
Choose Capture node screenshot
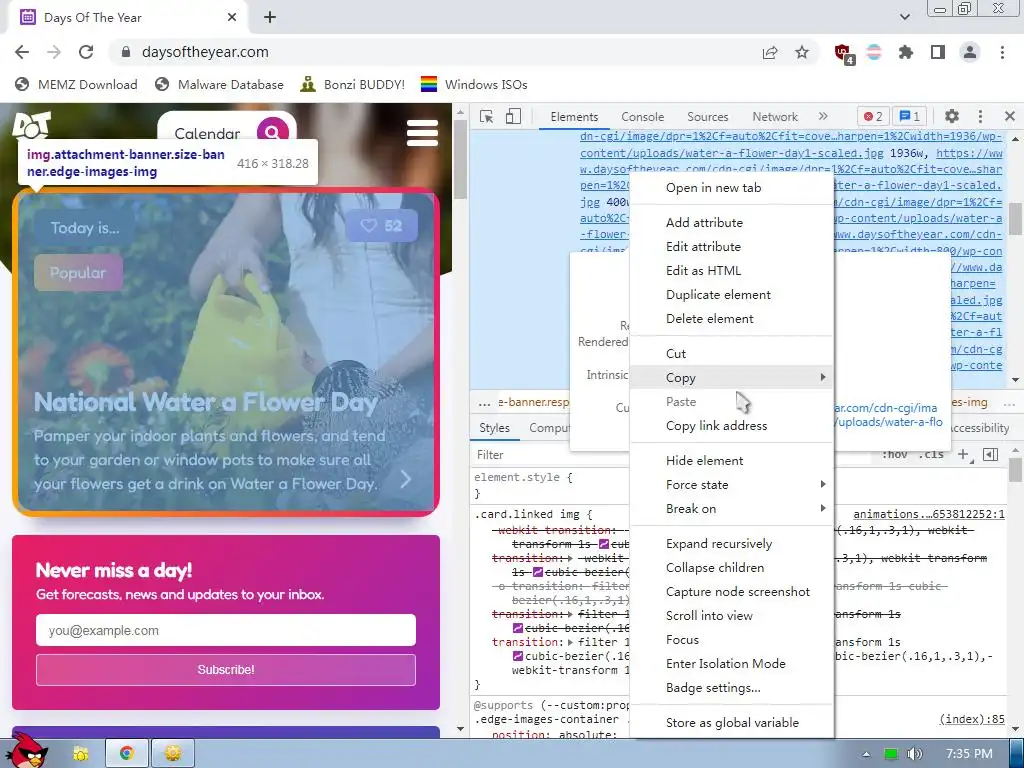pos(732,592)
